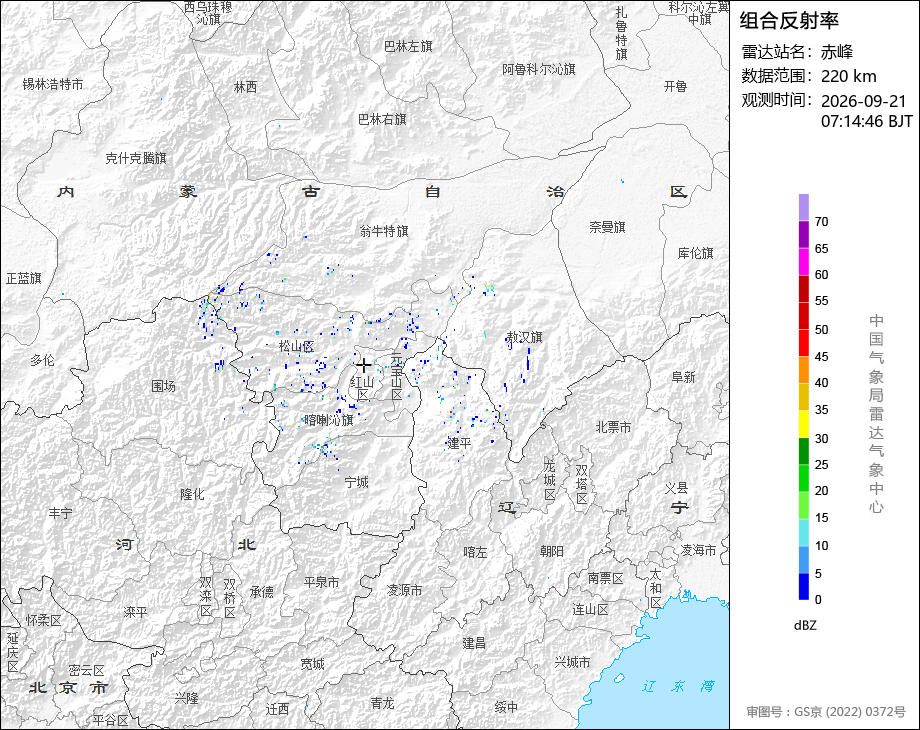Click the '义县' map label
The image size is (920, 730).
click(676, 488)
